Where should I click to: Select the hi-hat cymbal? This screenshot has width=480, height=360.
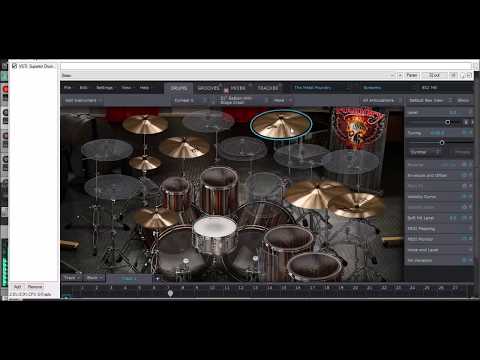[x=155, y=217]
